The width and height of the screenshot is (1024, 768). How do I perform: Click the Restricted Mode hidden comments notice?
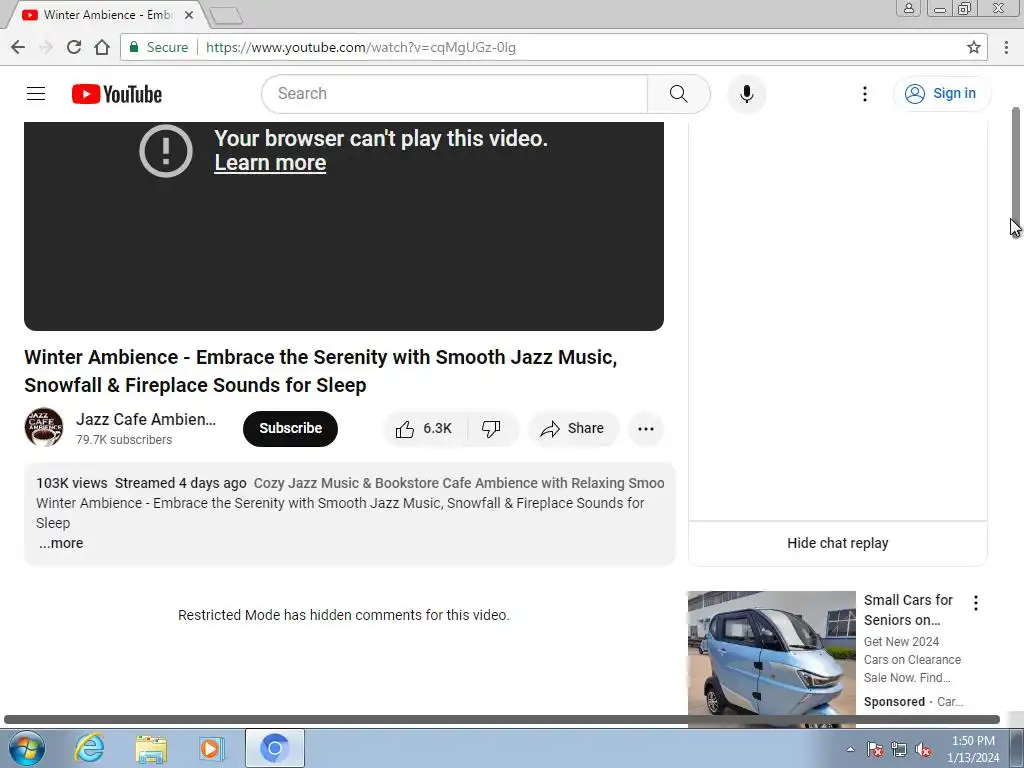pos(344,615)
